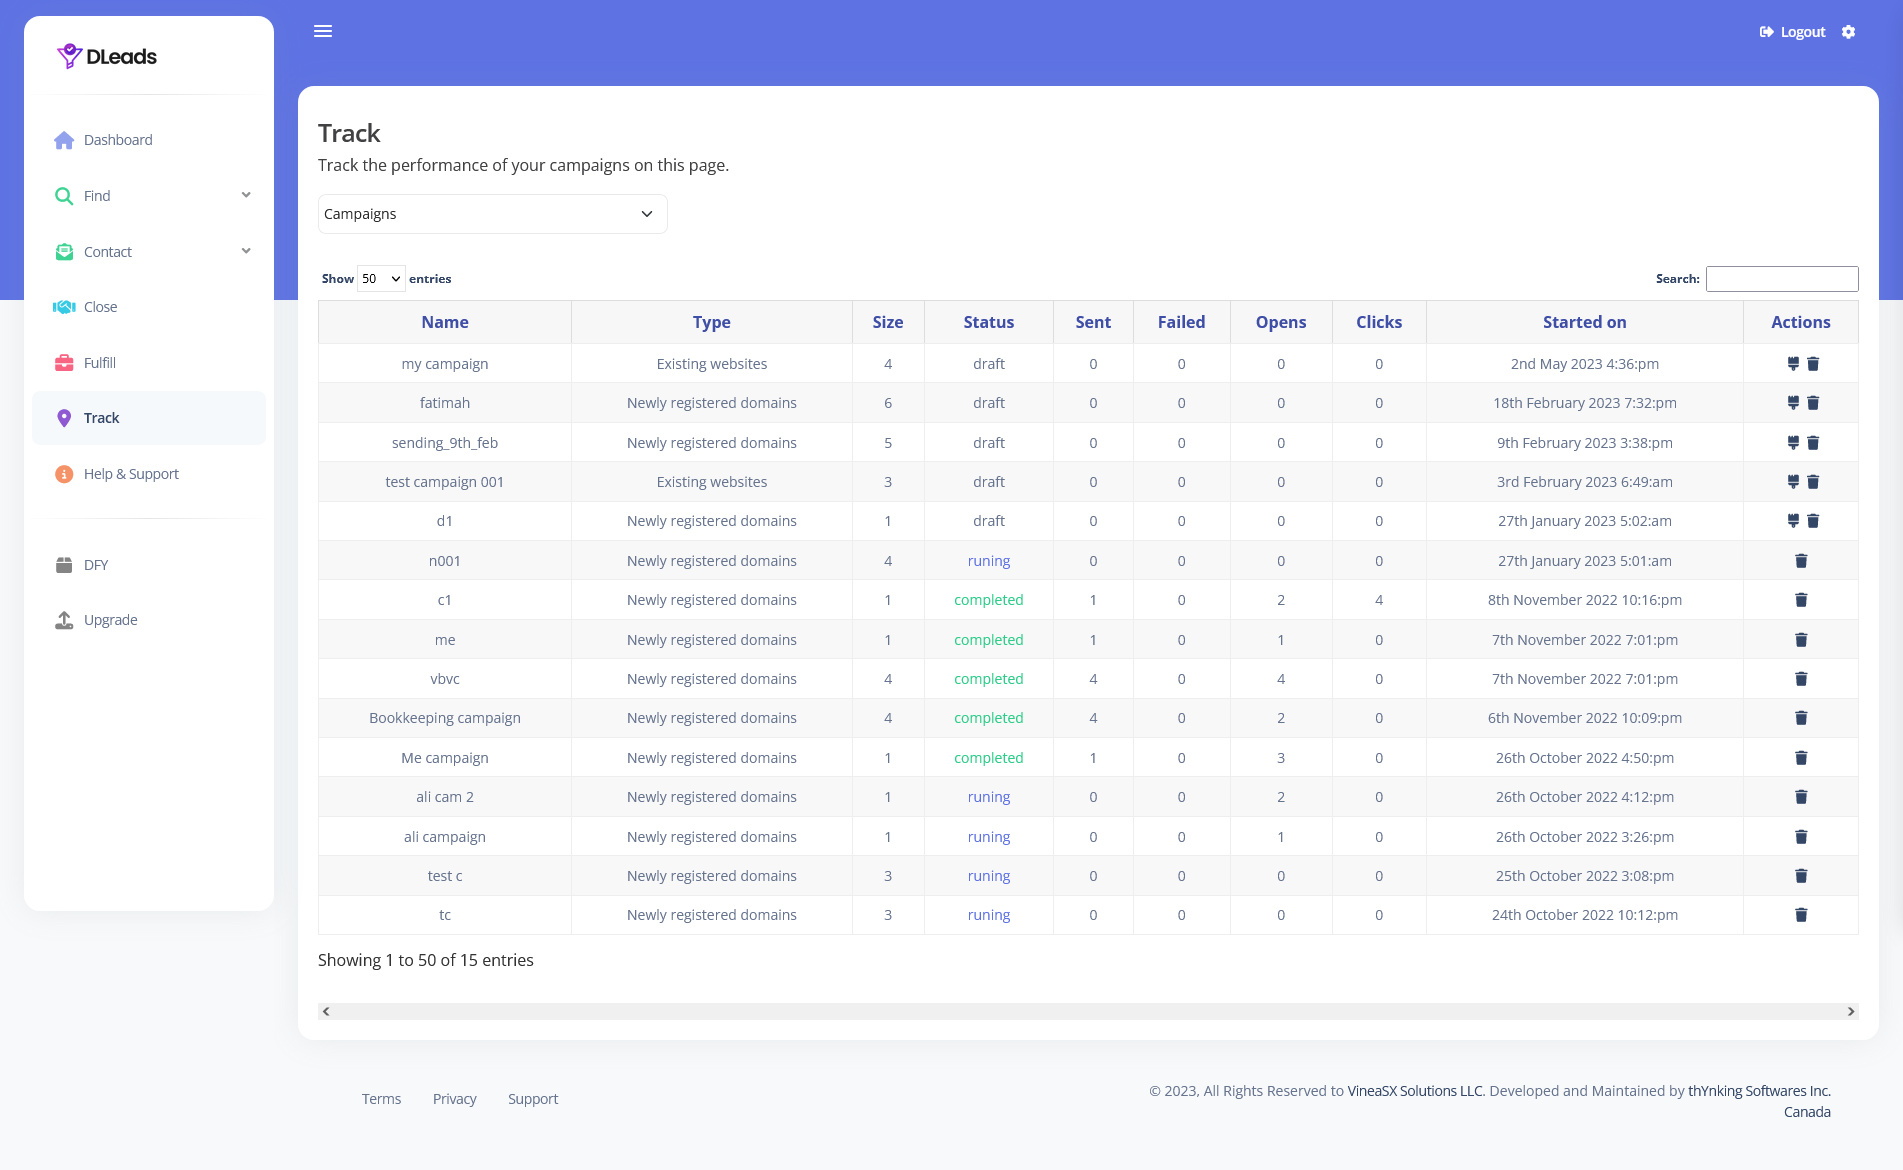Click the horizontal scrollbar right arrow
This screenshot has height=1170, width=1903.
1850,1012
